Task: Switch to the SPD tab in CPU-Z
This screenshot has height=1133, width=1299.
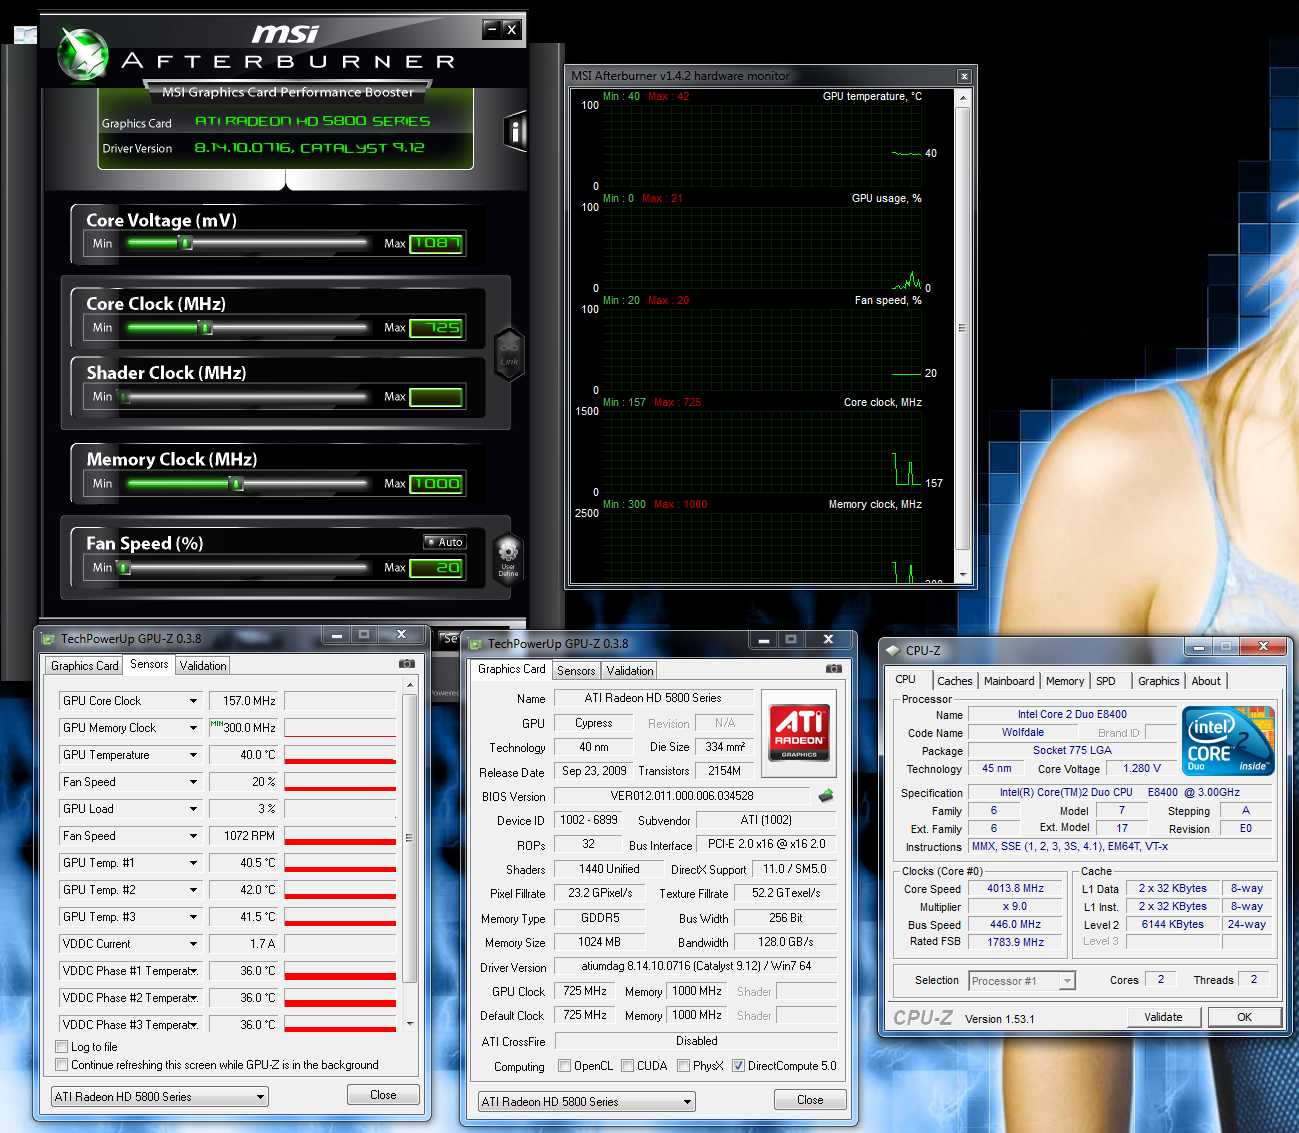Action: tap(1105, 681)
